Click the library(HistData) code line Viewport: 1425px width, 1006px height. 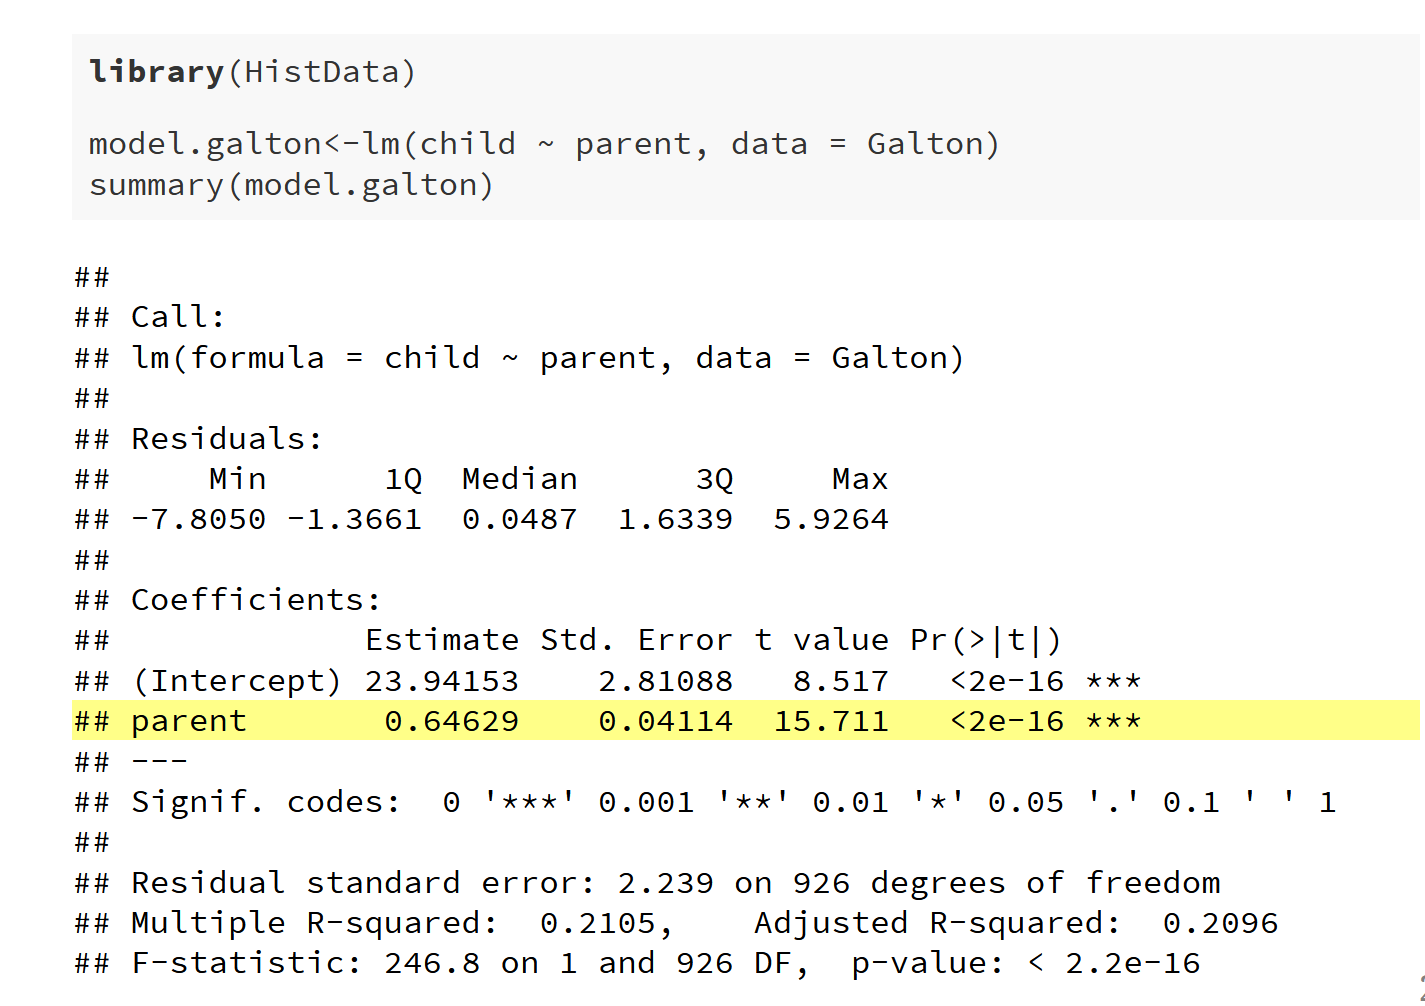pyautogui.click(x=252, y=72)
